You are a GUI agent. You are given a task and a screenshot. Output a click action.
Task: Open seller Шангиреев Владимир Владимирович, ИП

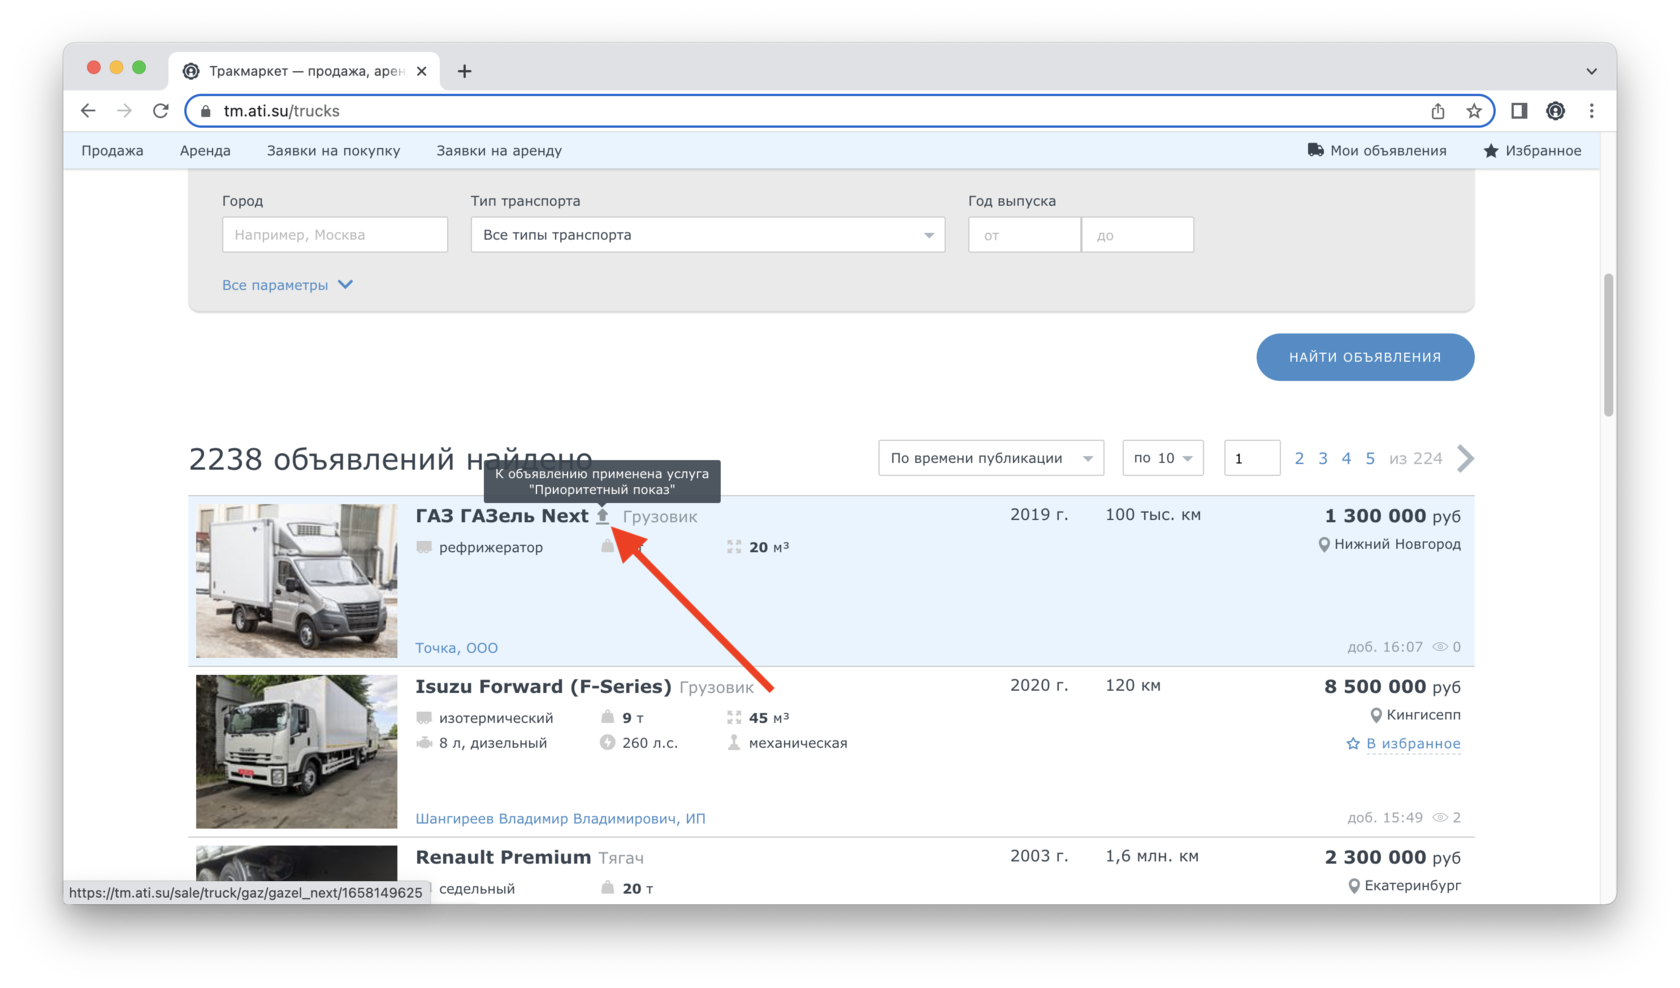pos(560,819)
